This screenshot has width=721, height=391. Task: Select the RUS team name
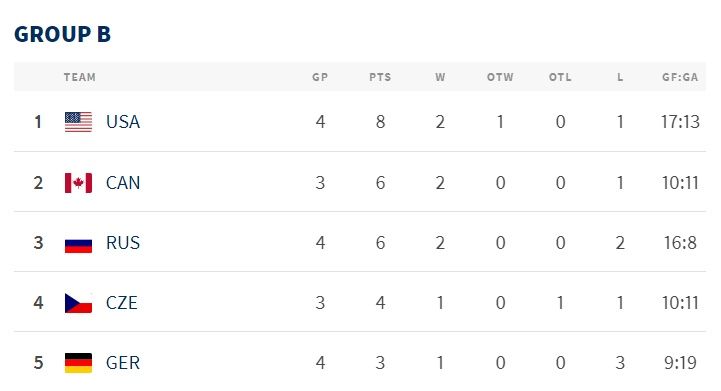point(123,243)
